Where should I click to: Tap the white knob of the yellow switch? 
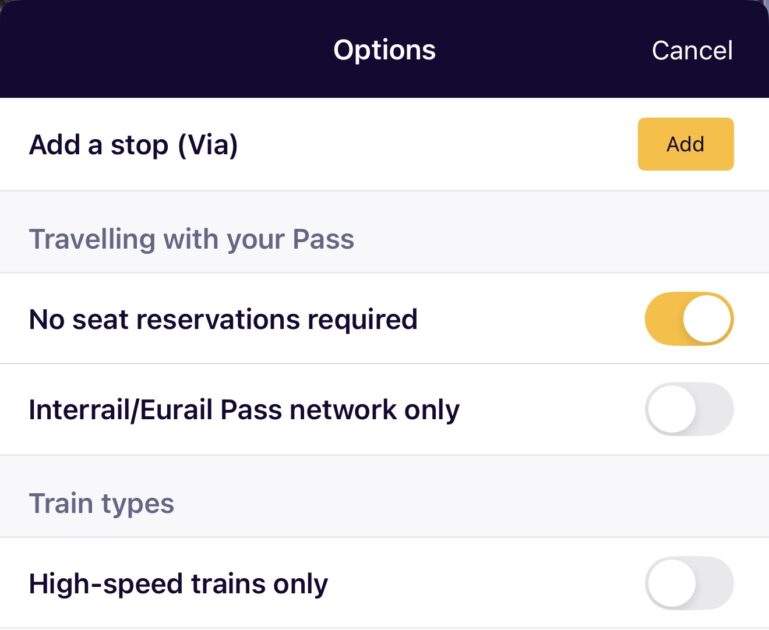tap(709, 319)
